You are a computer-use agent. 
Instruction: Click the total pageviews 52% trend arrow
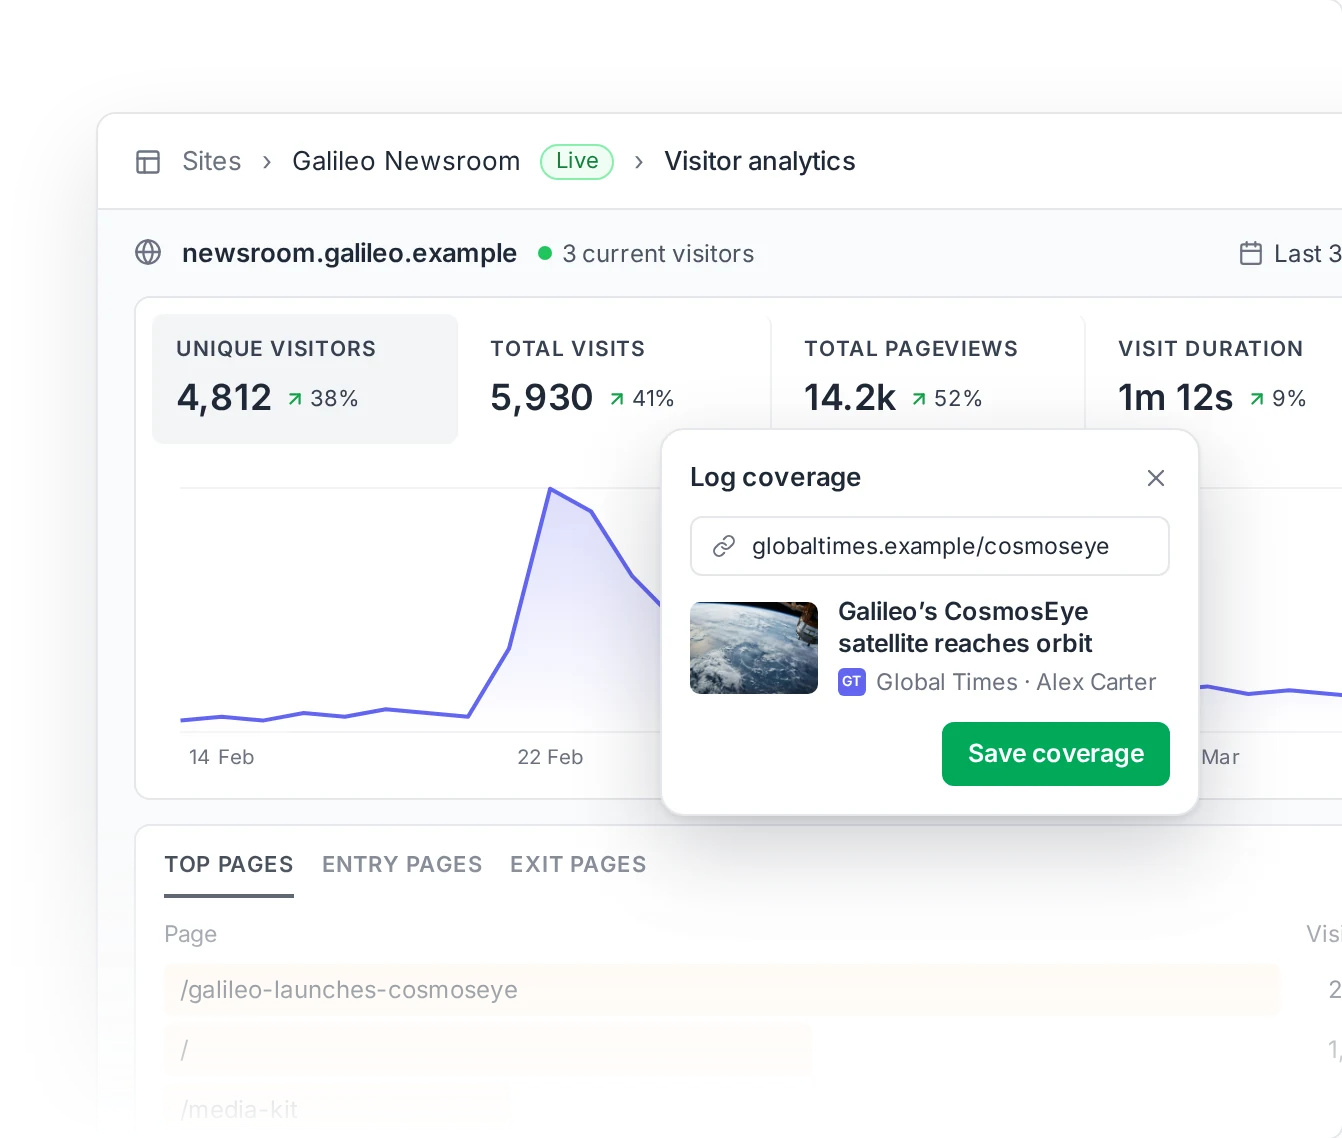[919, 399]
